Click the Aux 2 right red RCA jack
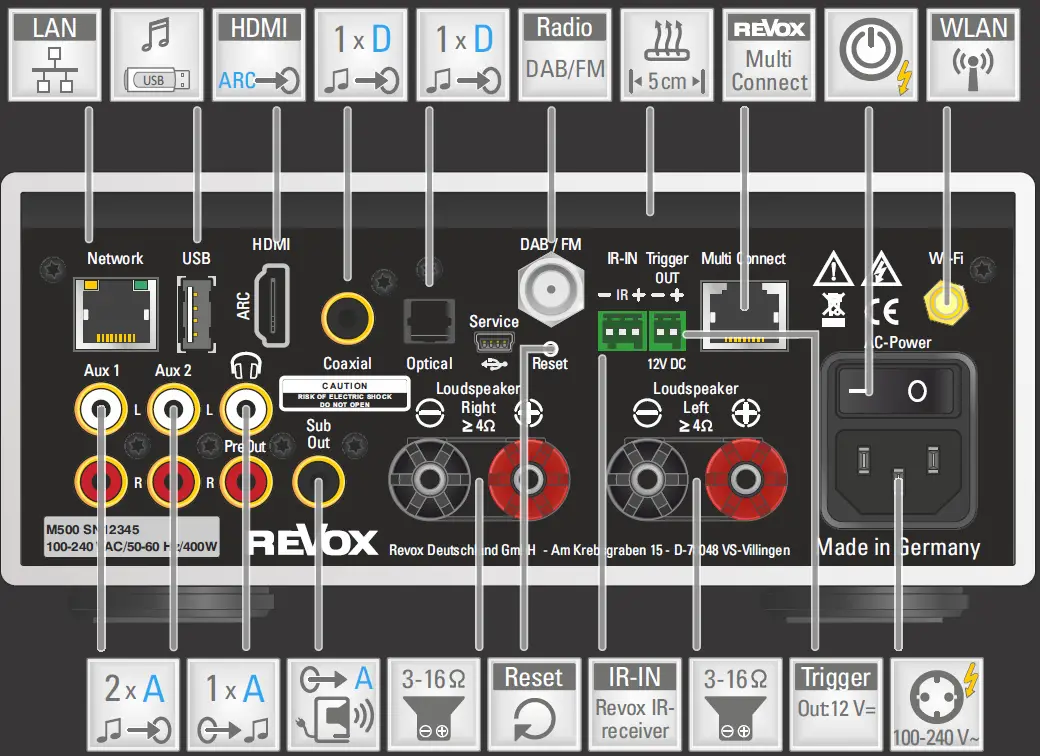Image resolution: width=1040 pixels, height=756 pixels. 173,481
